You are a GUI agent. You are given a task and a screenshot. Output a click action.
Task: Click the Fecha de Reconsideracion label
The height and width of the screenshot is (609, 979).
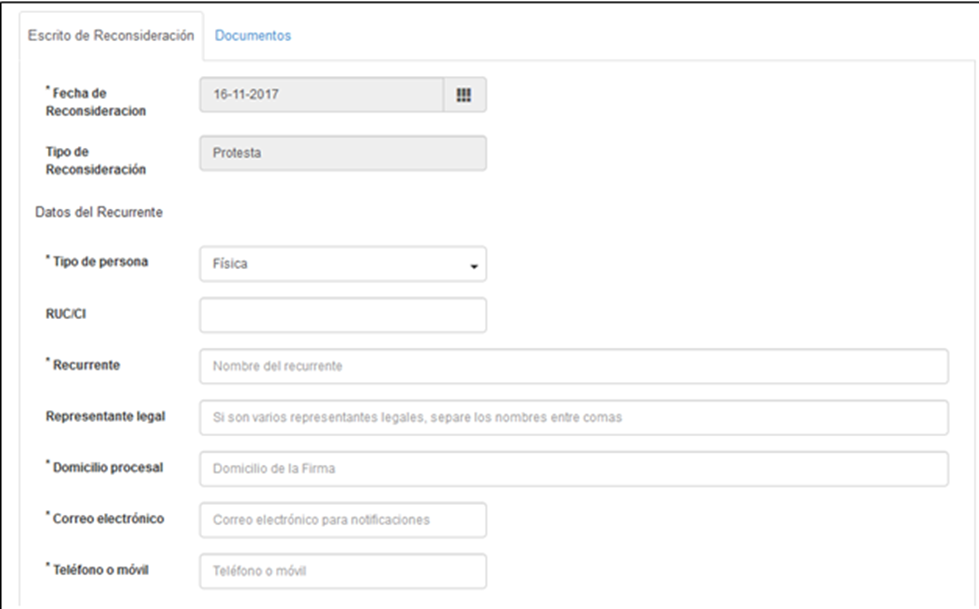(x=96, y=102)
